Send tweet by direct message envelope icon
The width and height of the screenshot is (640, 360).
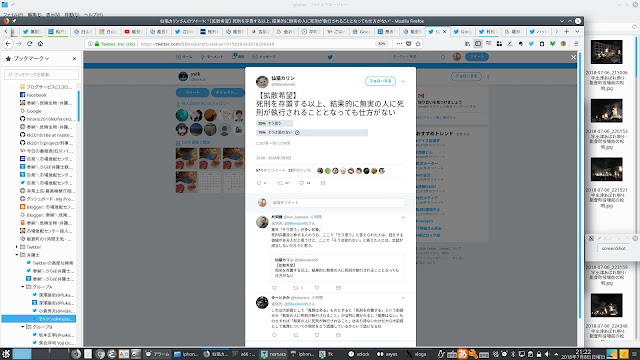[323, 183]
